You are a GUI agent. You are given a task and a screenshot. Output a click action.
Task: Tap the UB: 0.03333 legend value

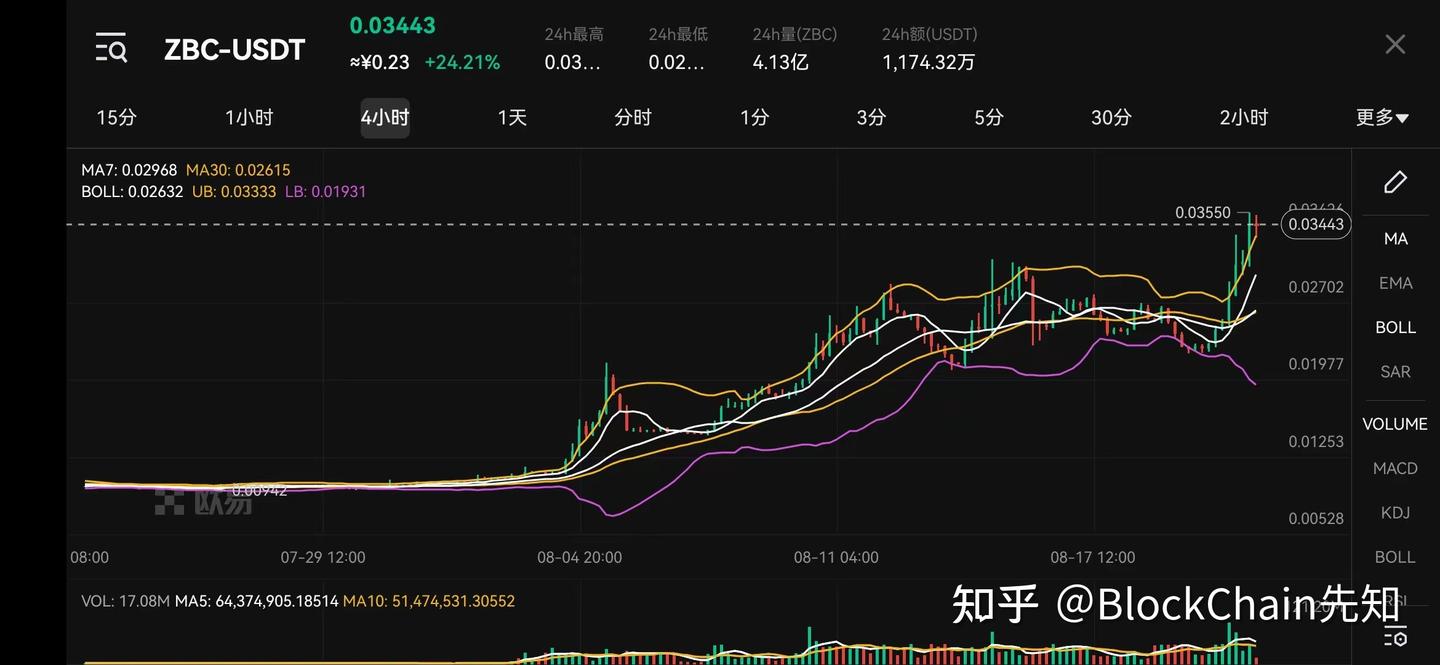click(234, 191)
